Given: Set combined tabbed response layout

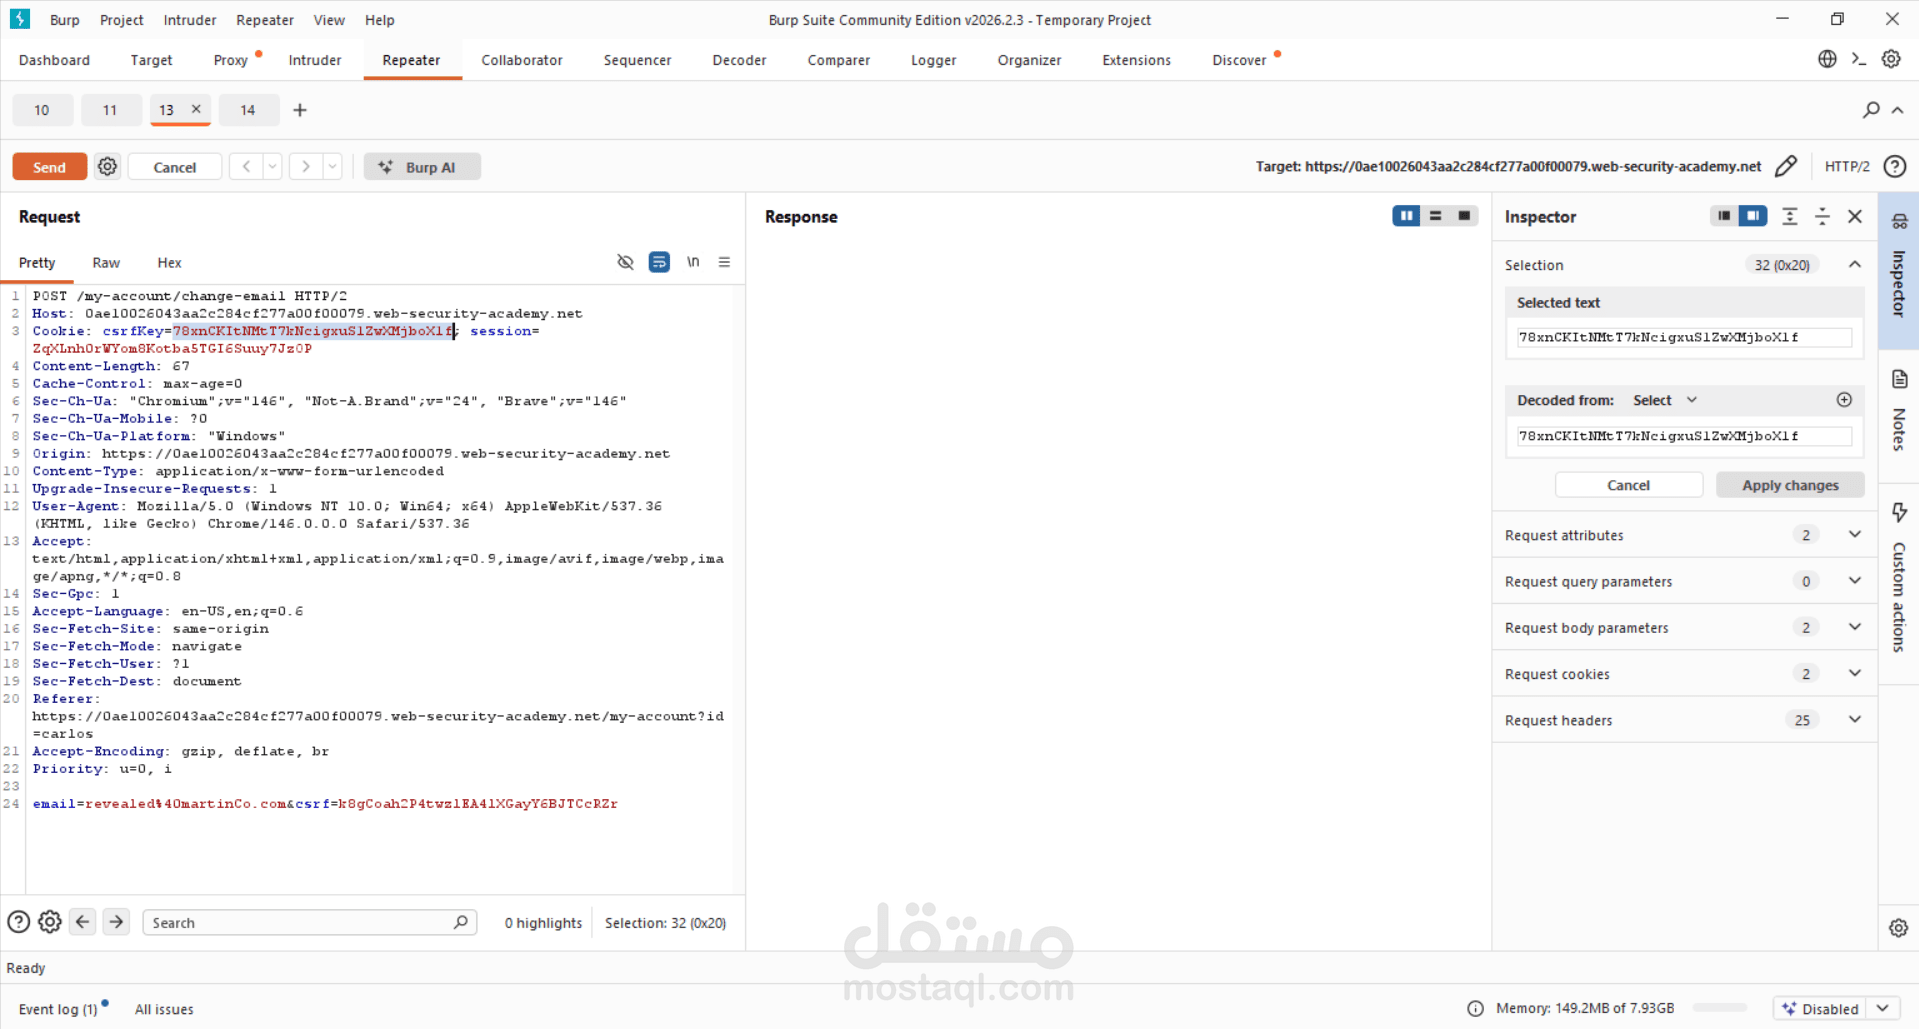Looking at the screenshot, I should coord(1464,216).
